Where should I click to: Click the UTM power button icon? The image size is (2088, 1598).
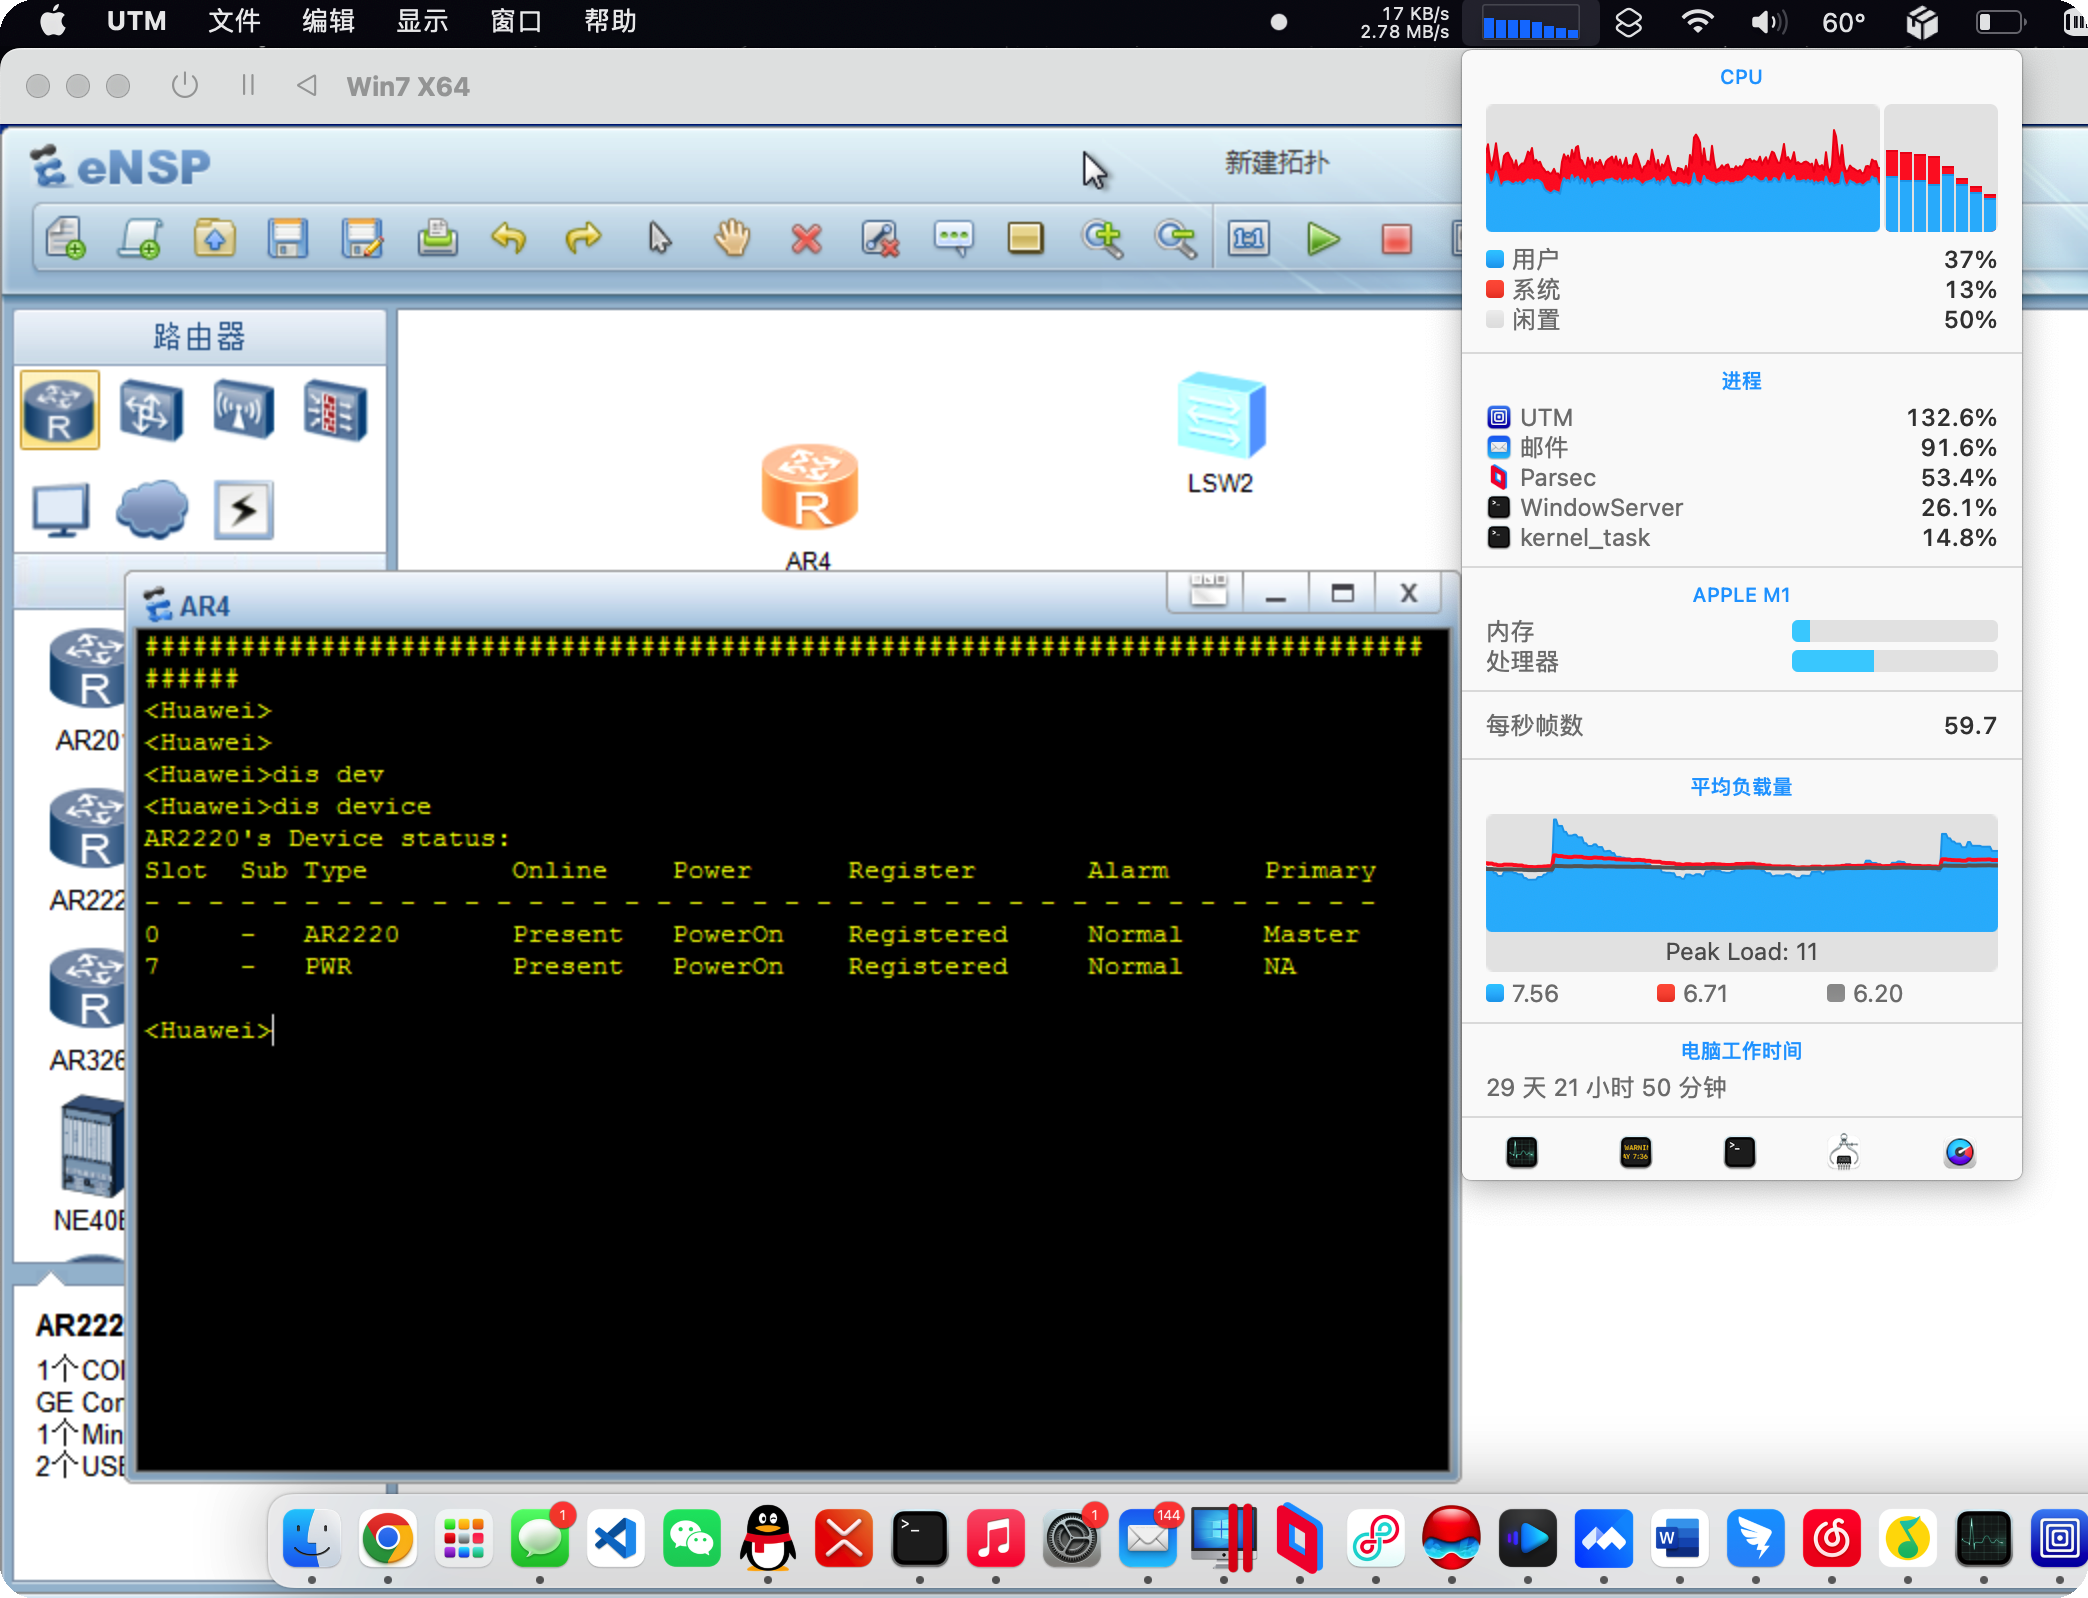[184, 86]
